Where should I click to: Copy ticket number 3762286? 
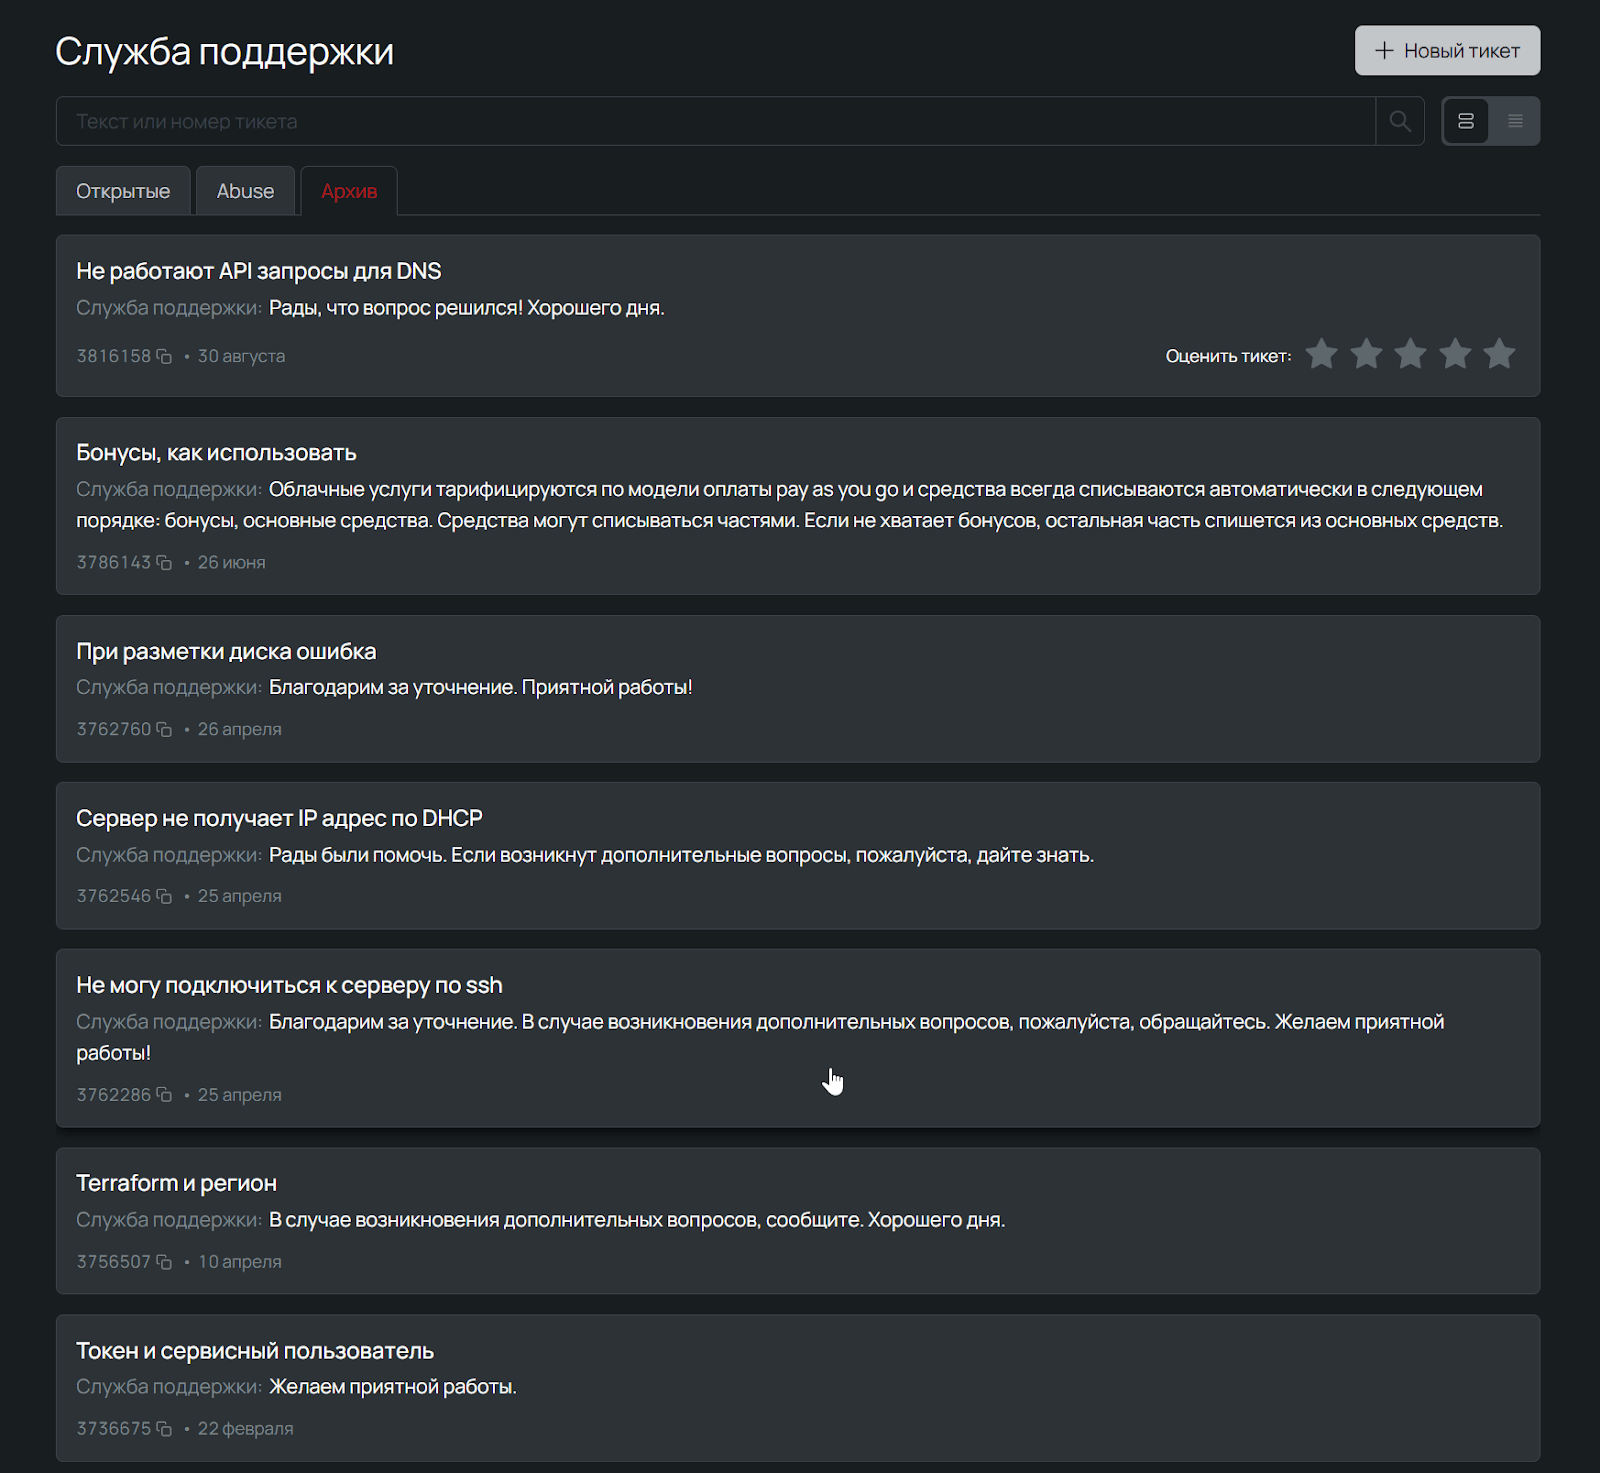point(164,1095)
